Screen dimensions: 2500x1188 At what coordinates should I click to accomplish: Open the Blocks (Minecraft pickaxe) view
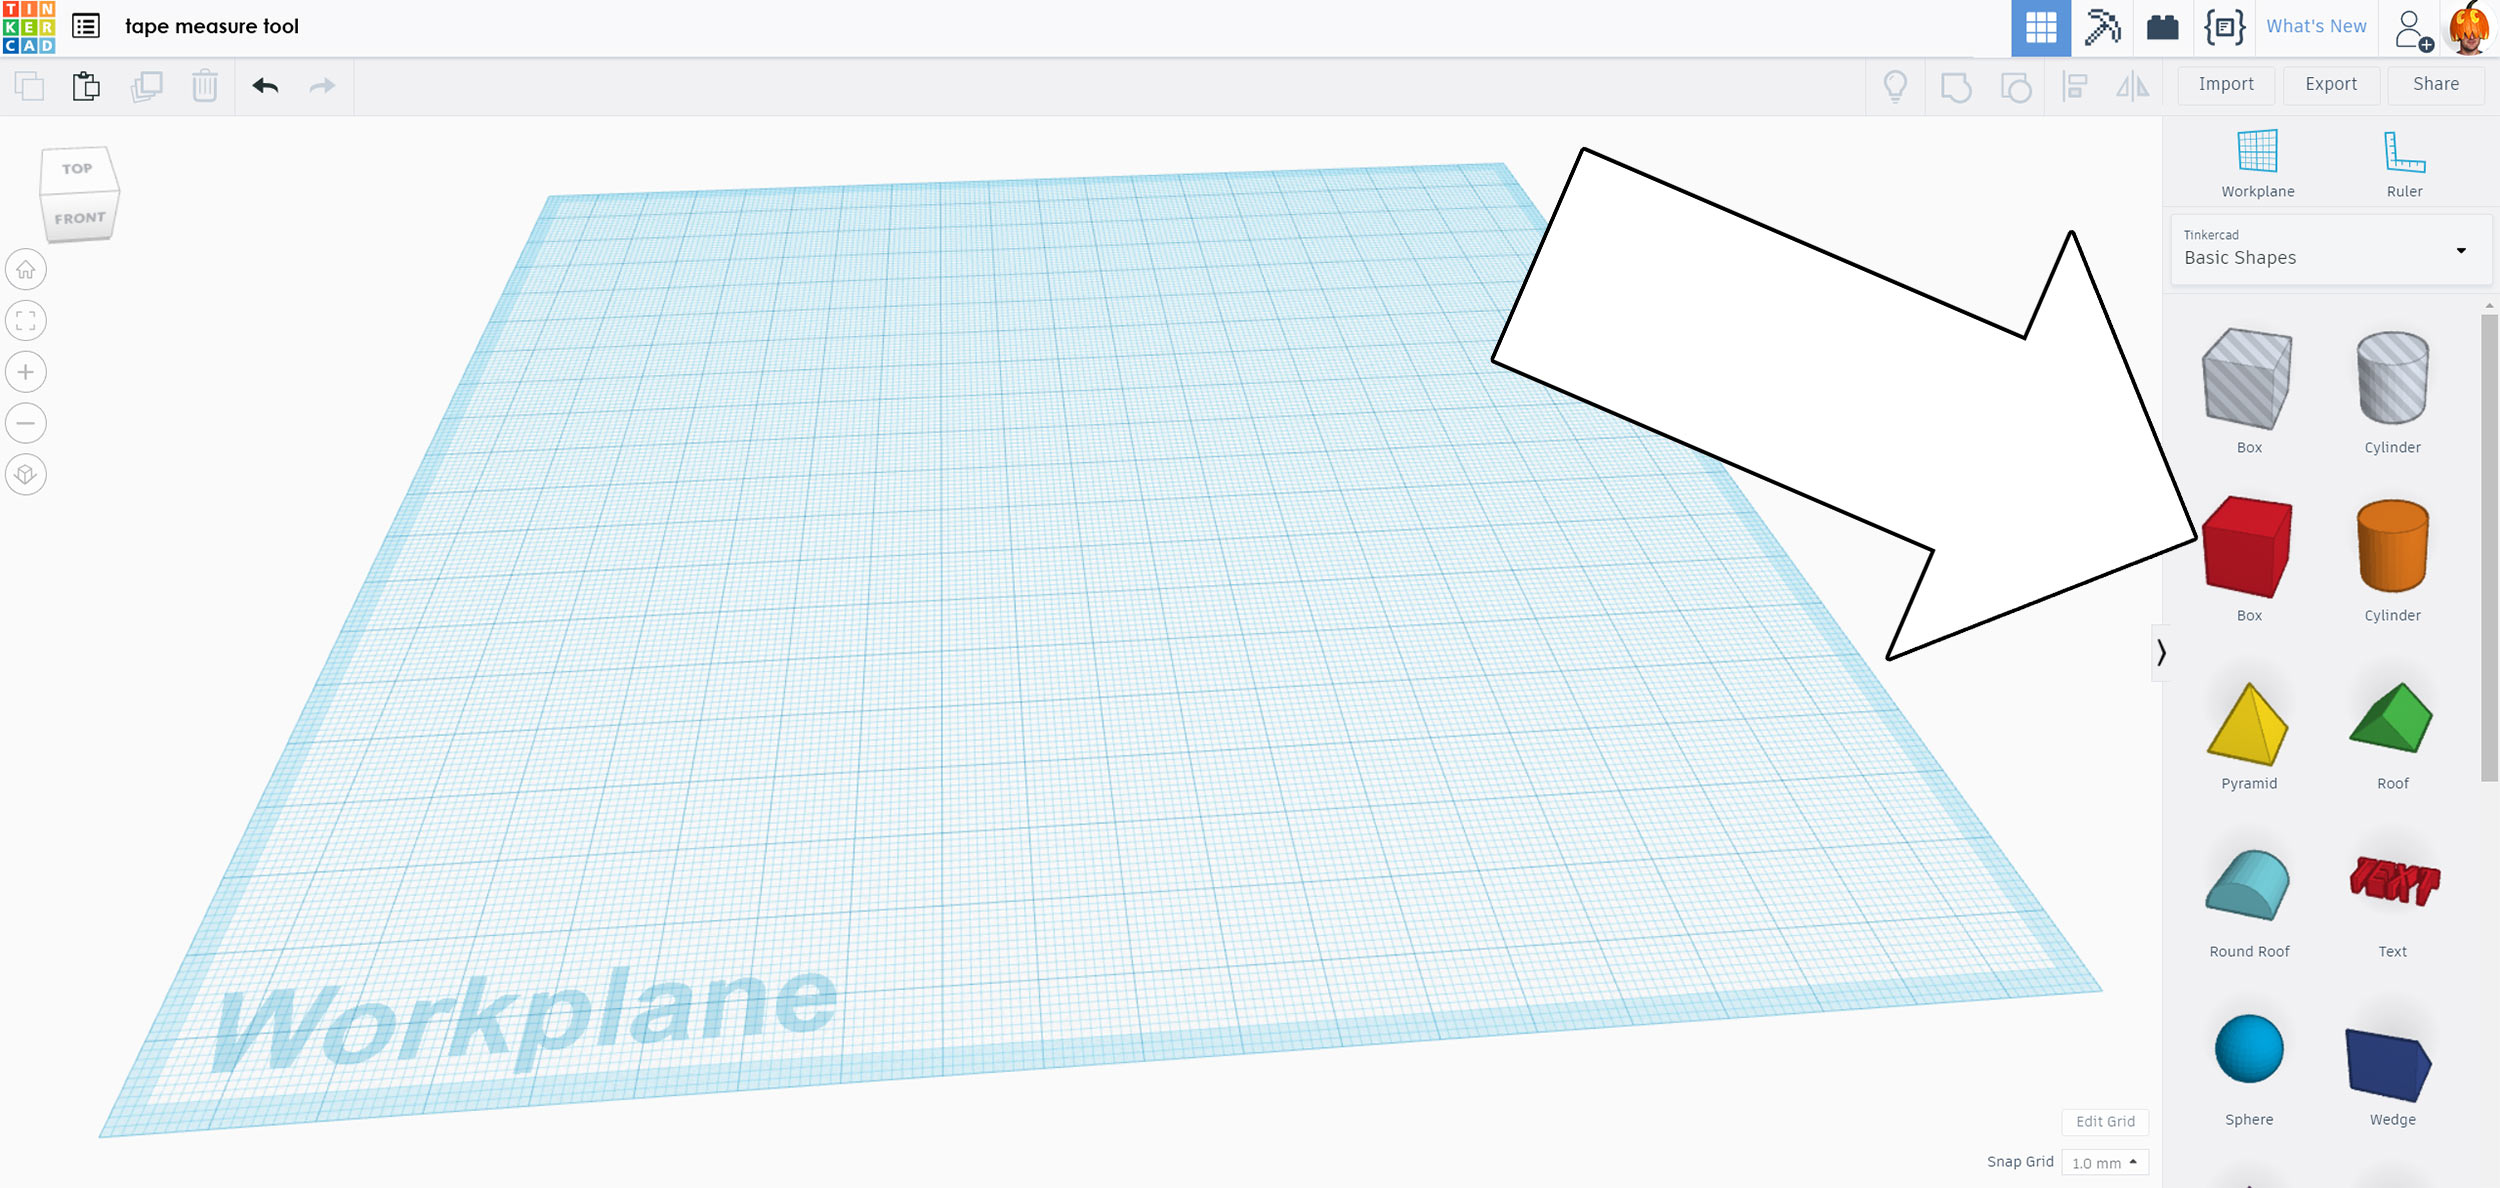coord(2102,27)
